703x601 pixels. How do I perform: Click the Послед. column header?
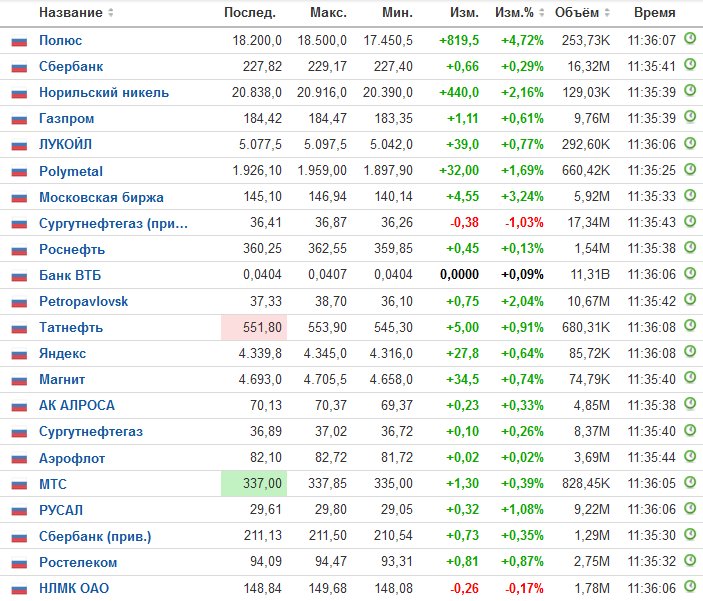point(250,13)
